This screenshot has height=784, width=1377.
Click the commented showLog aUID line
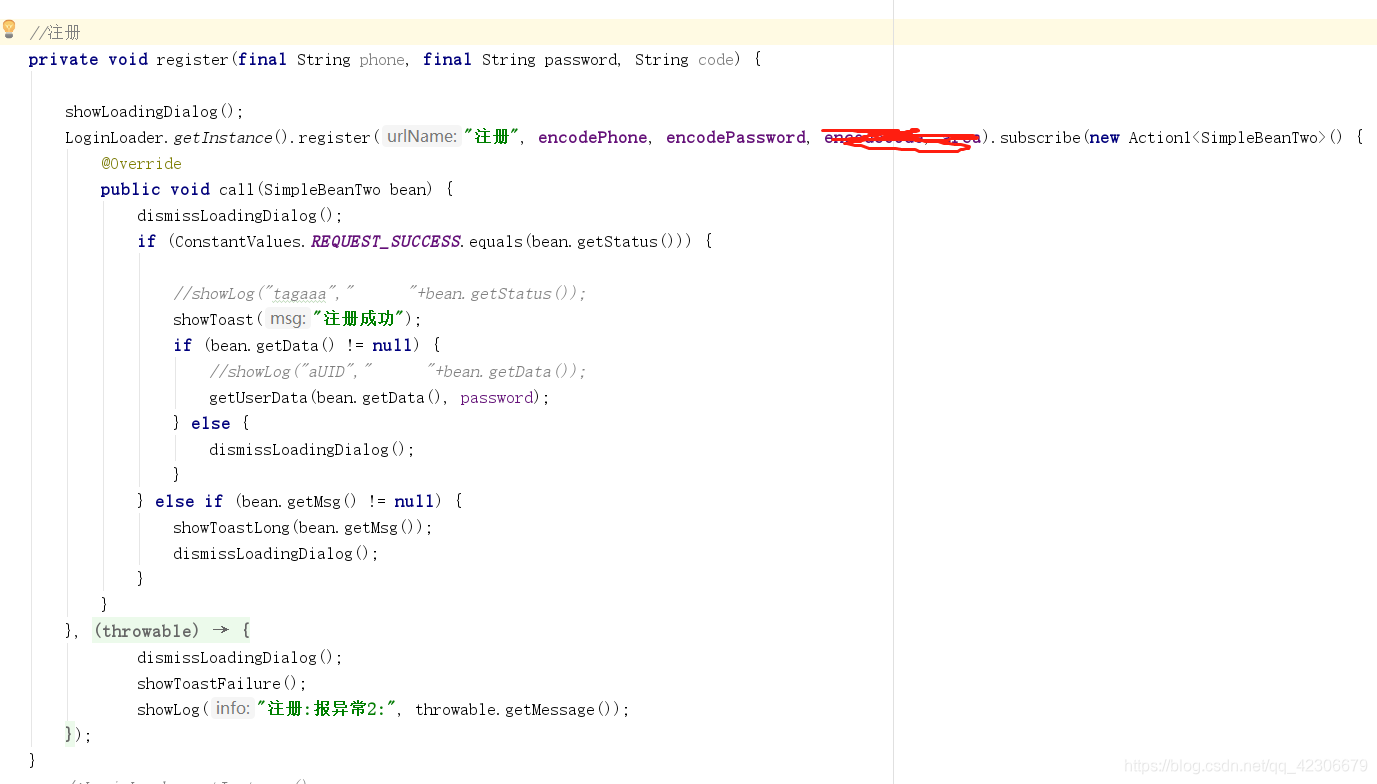click(397, 372)
